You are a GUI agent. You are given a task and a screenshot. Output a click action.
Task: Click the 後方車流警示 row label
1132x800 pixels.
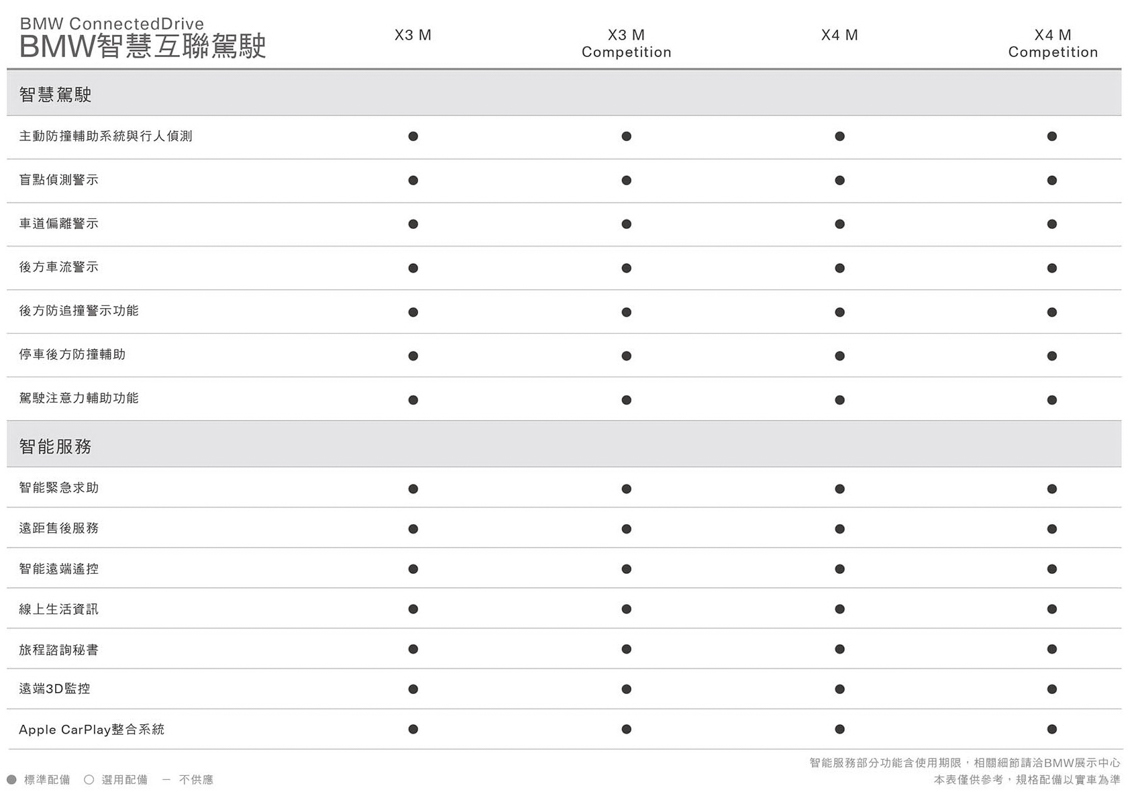(58, 267)
